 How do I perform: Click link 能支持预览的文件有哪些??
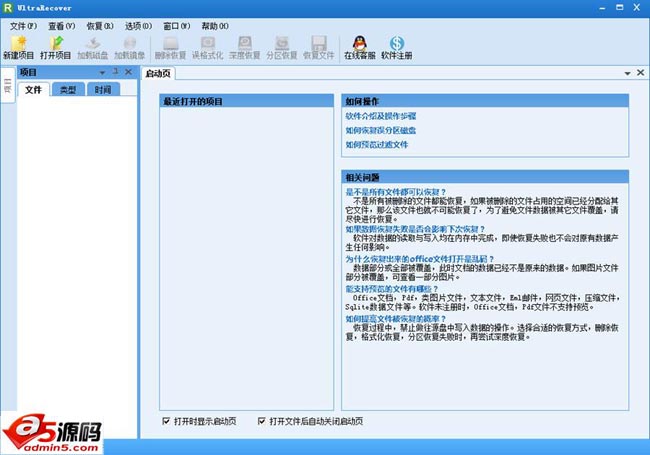tap(392, 289)
